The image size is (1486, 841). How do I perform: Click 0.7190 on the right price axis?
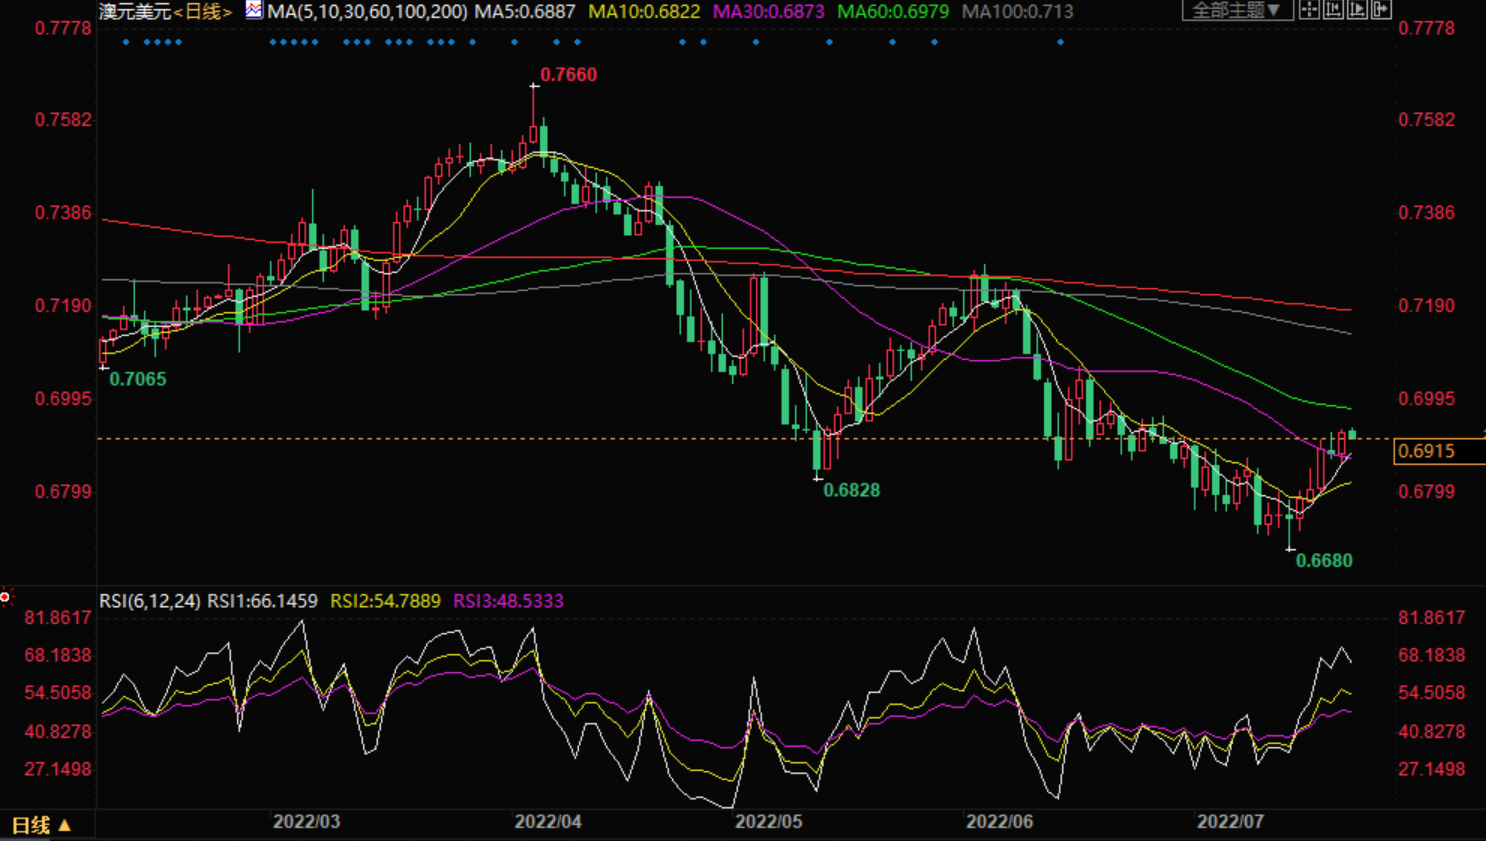tap(1427, 306)
